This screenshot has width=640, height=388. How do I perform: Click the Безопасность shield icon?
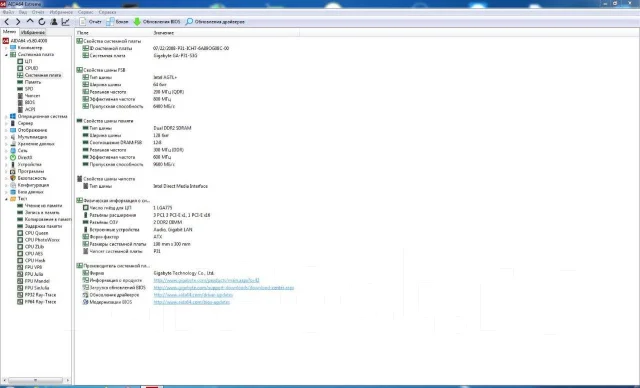point(13,178)
